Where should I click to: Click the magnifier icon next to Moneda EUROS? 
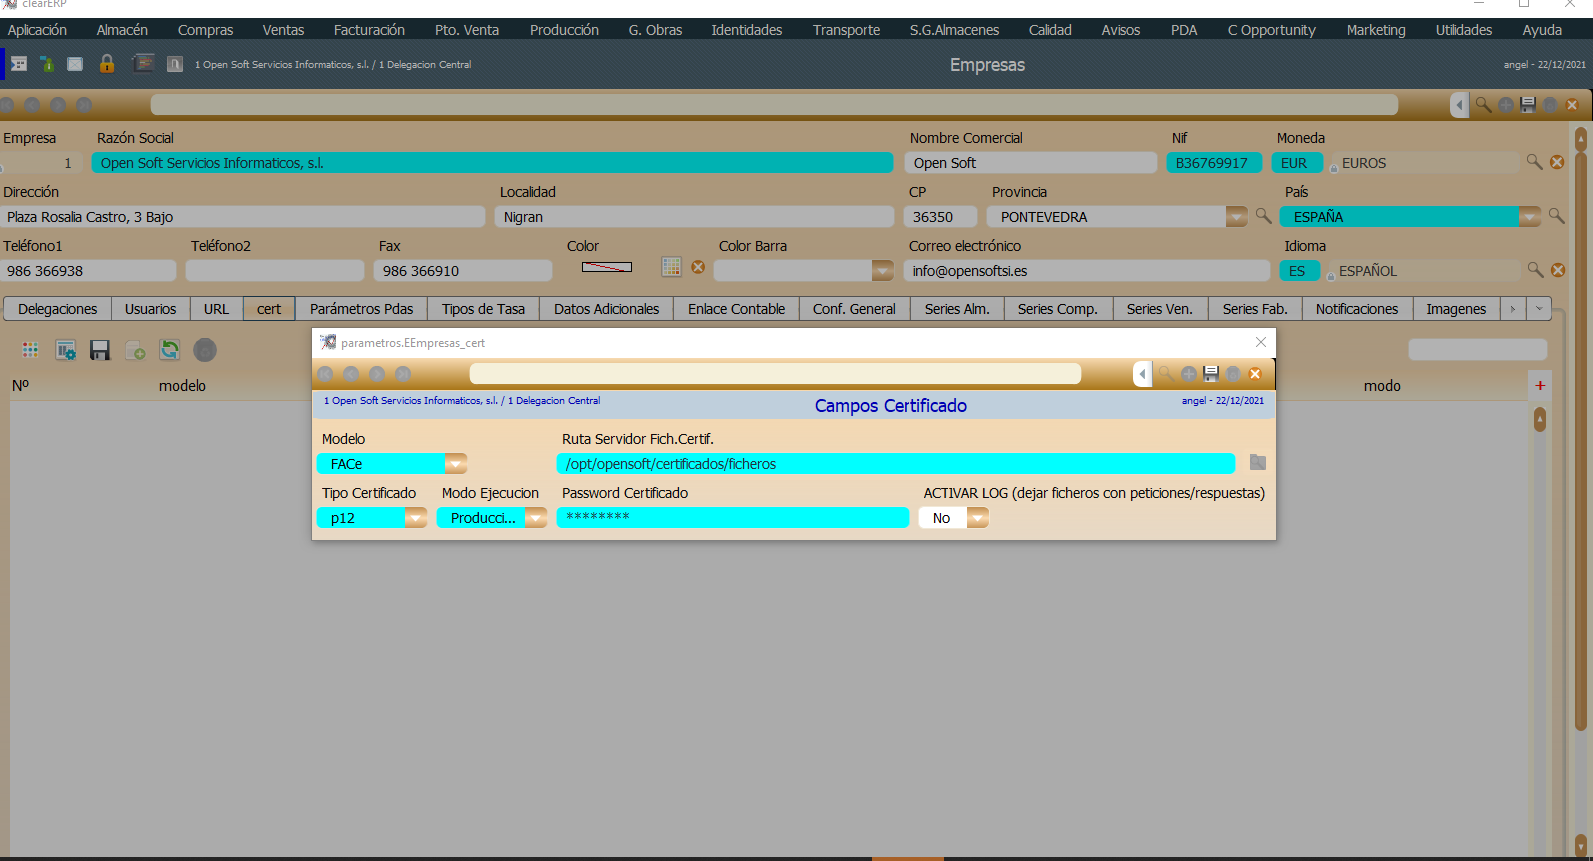tap(1534, 162)
